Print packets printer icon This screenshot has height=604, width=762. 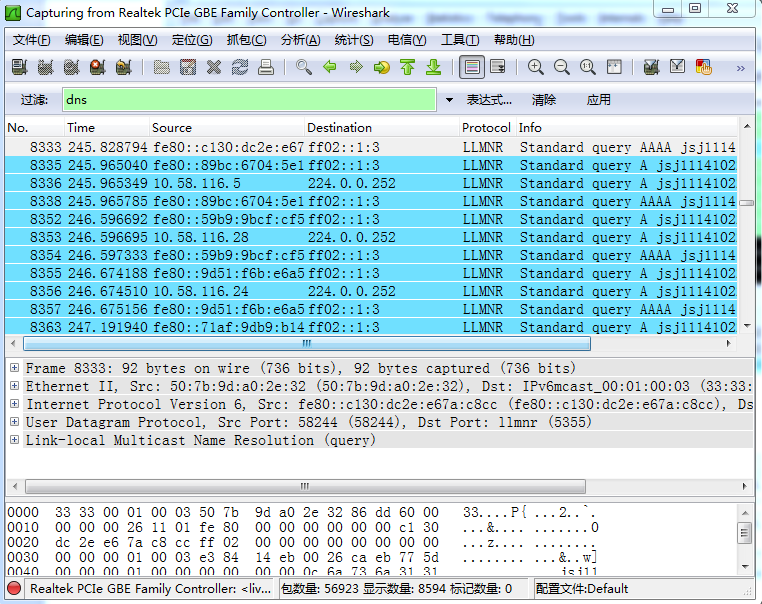266,67
